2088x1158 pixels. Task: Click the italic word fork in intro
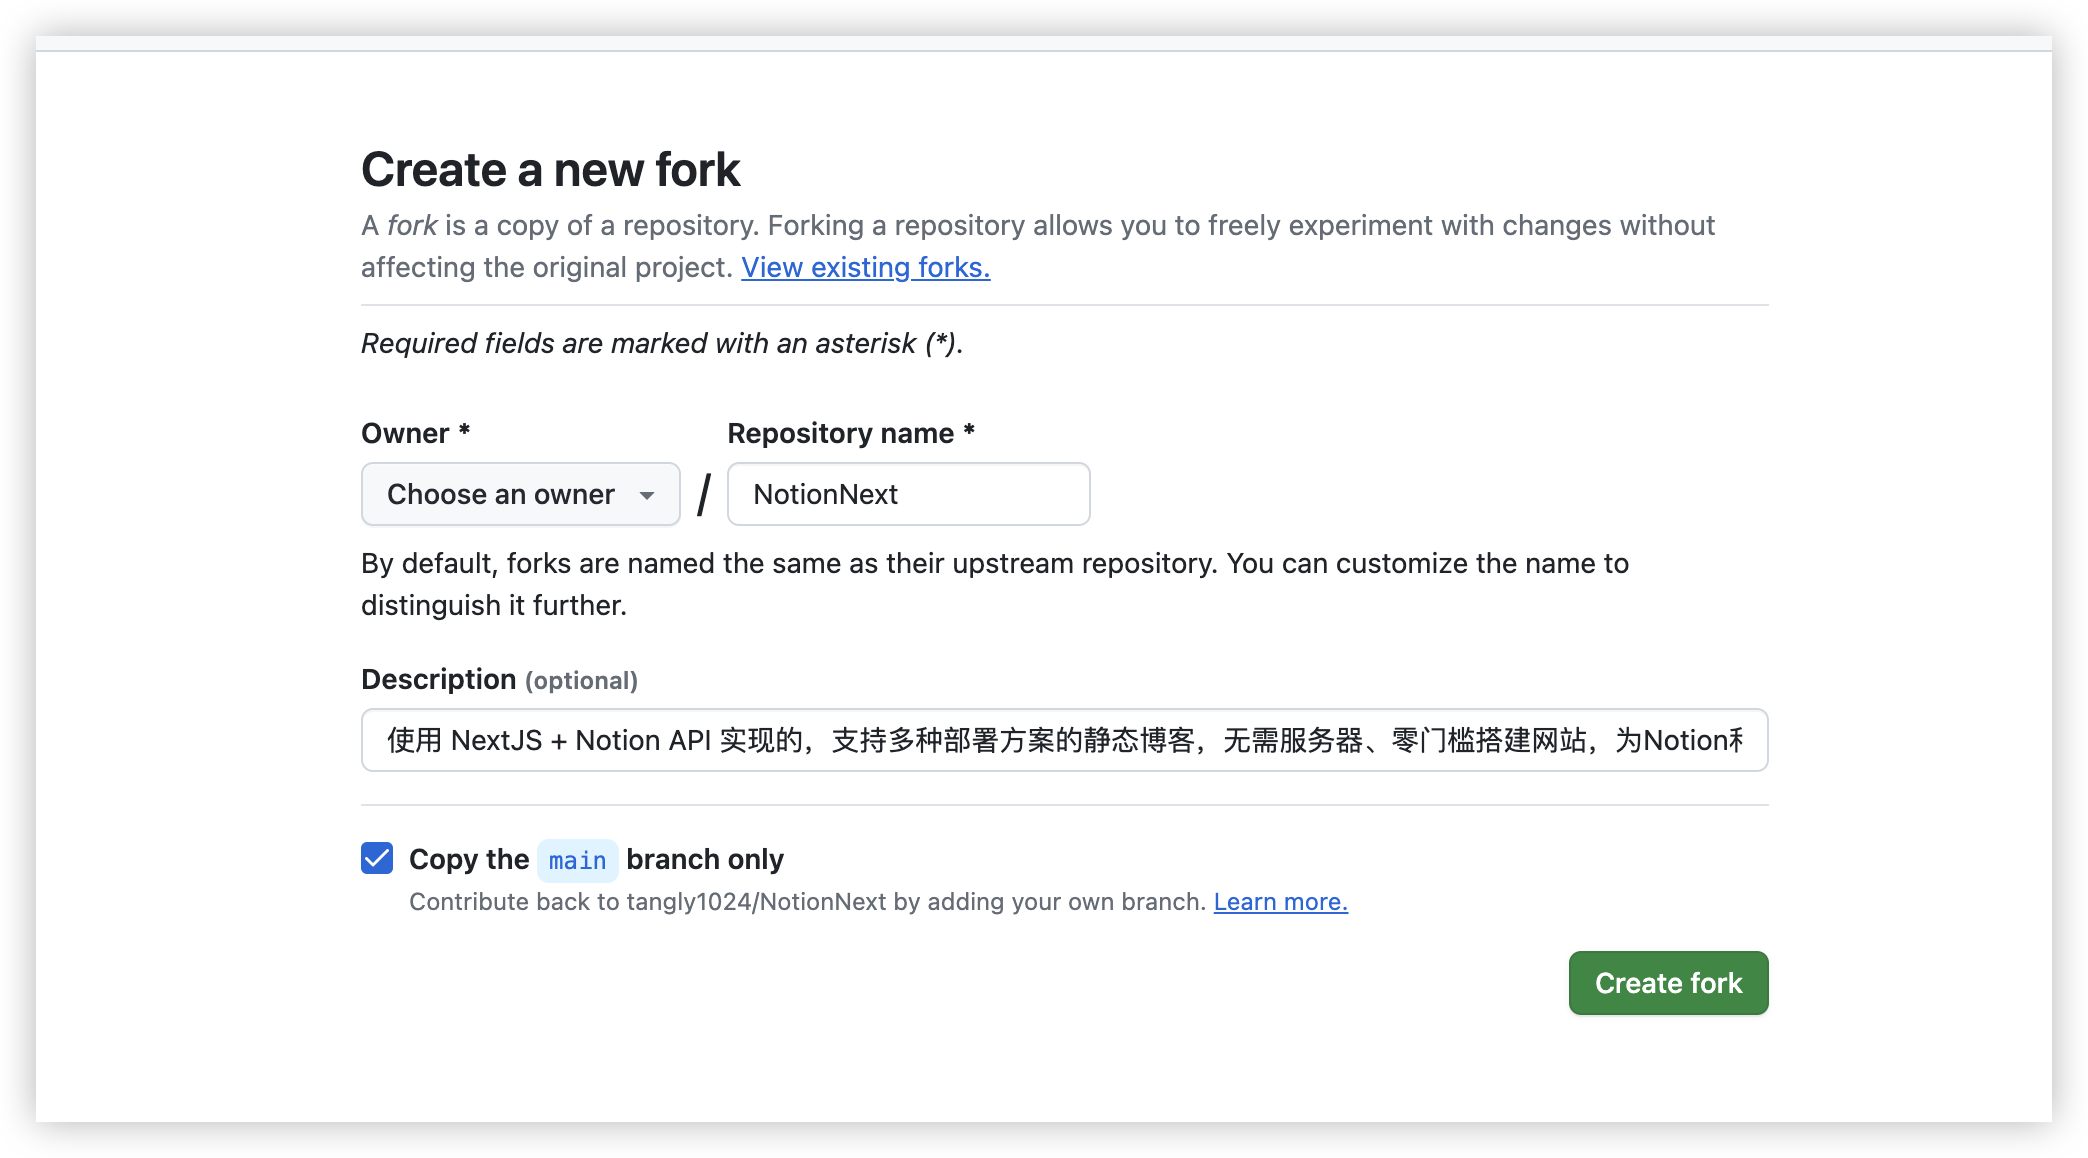click(x=412, y=226)
